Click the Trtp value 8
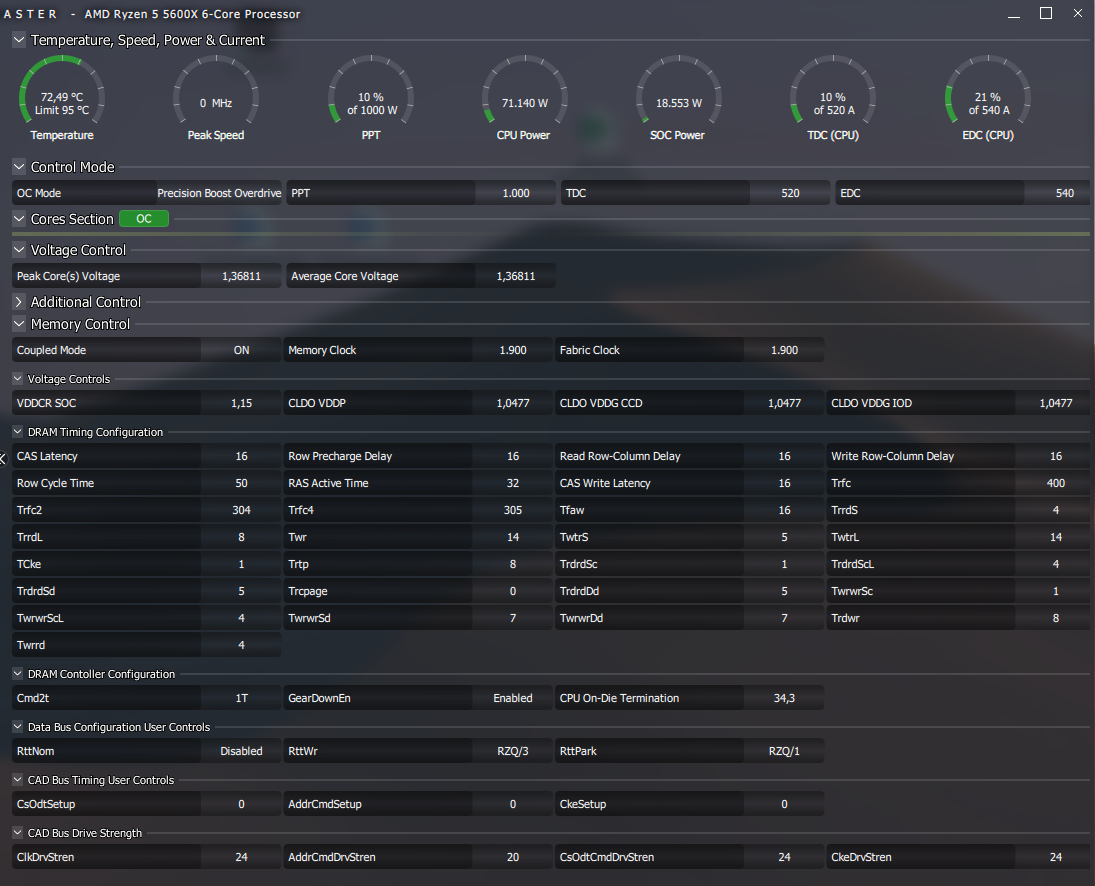1095x886 pixels. pos(513,564)
